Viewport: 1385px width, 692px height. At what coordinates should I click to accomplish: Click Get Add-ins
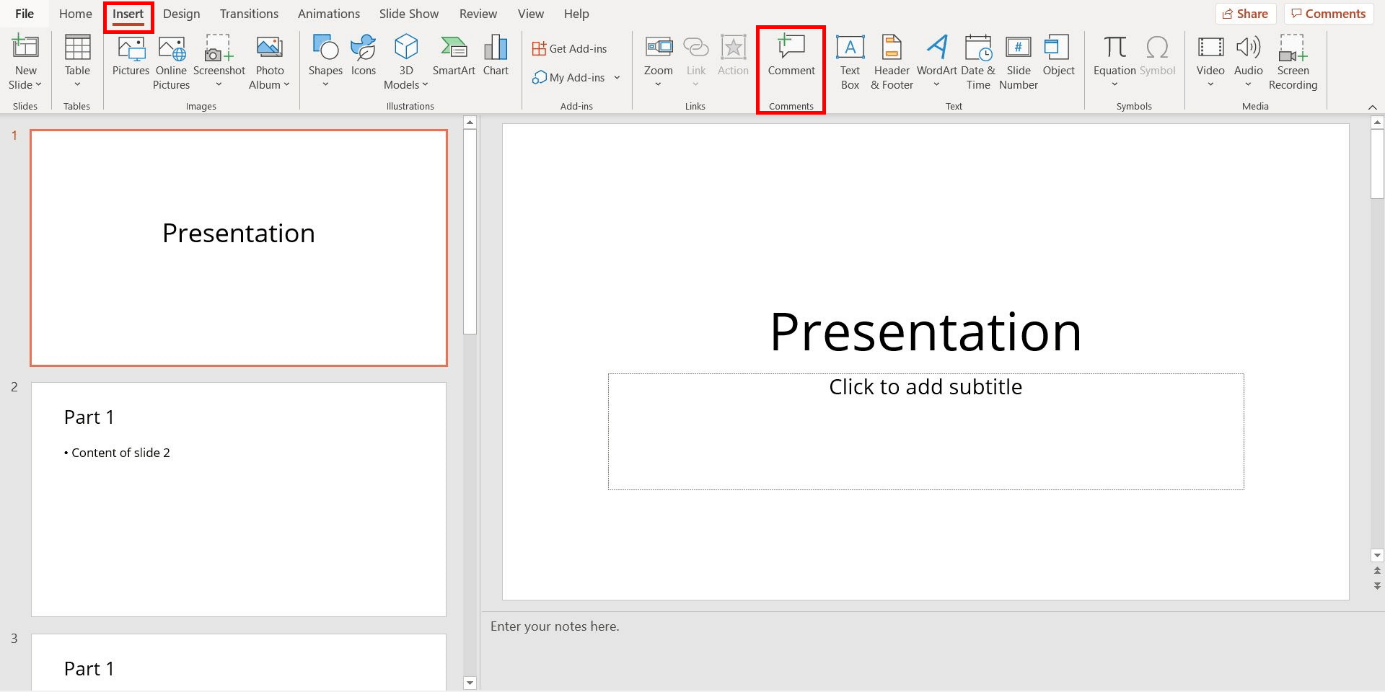coord(569,49)
